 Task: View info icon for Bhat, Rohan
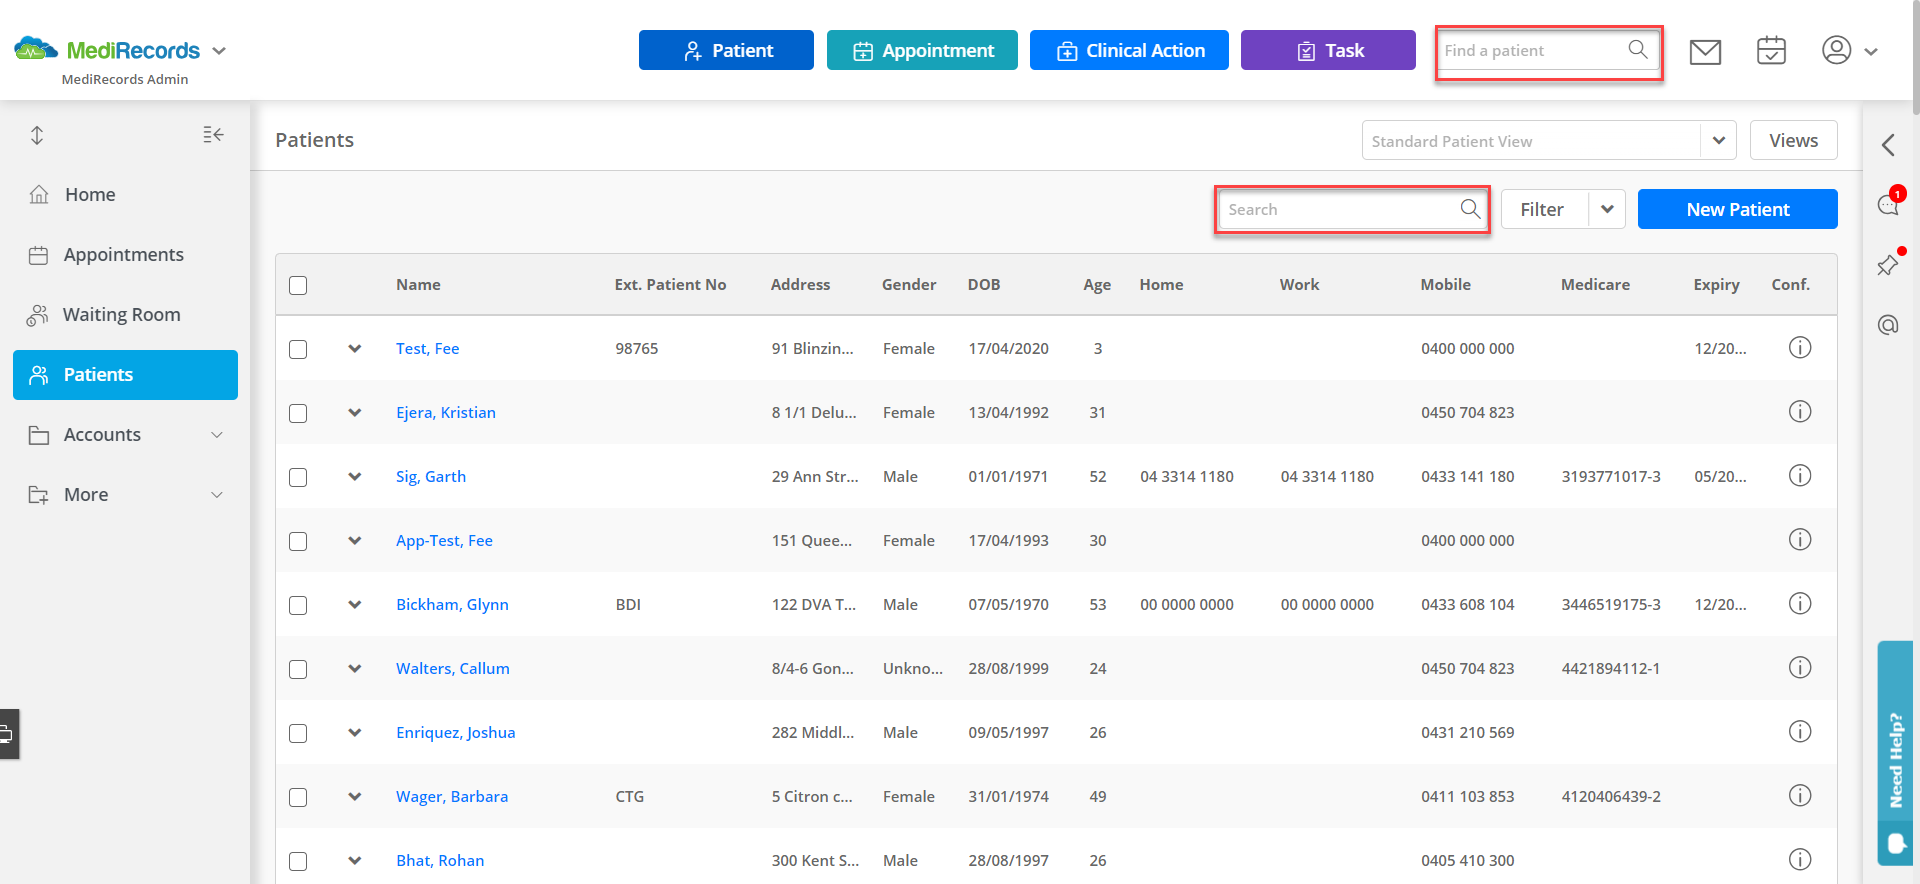click(x=1800, y=860)
